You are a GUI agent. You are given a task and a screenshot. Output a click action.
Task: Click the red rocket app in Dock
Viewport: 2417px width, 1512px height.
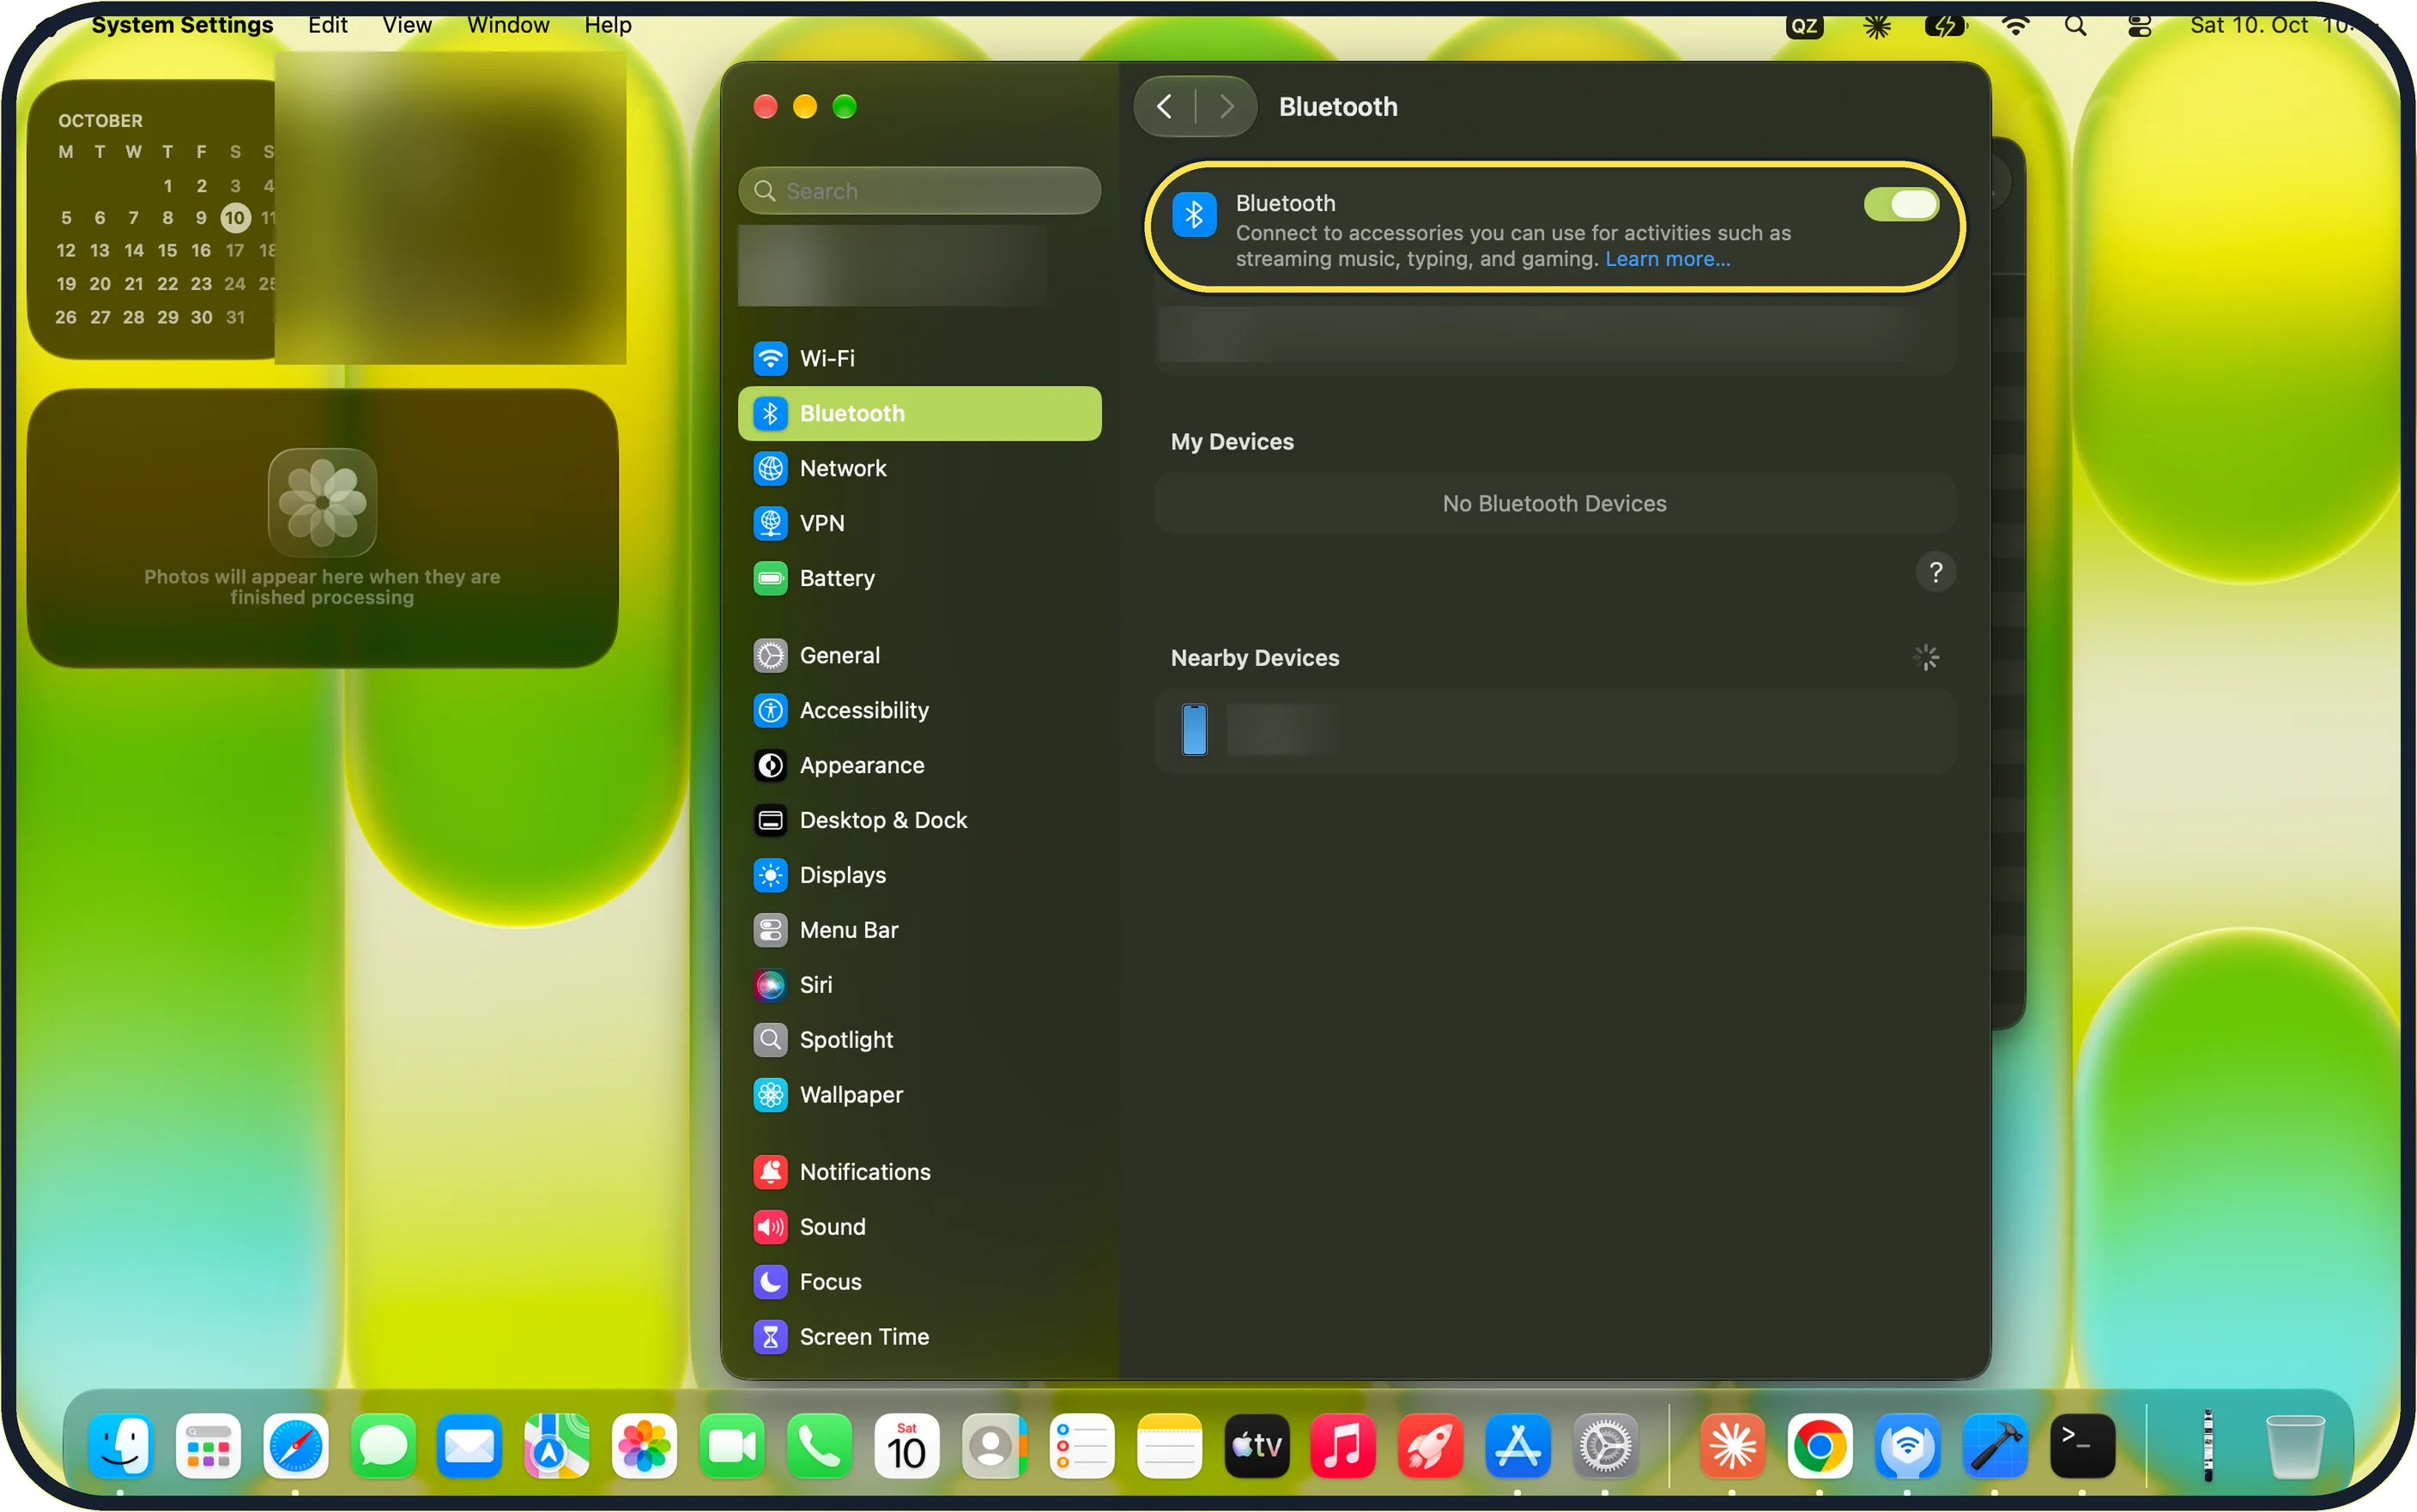(1430, 1446)
